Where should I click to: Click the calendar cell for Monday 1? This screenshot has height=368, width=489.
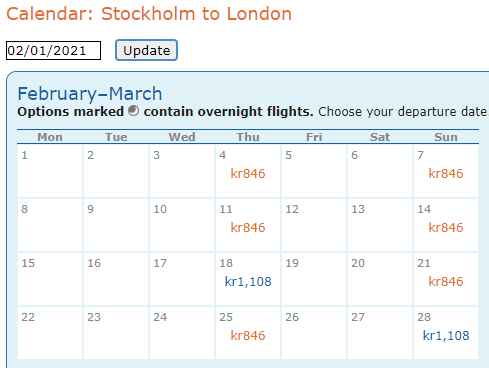tap(50, 171)
